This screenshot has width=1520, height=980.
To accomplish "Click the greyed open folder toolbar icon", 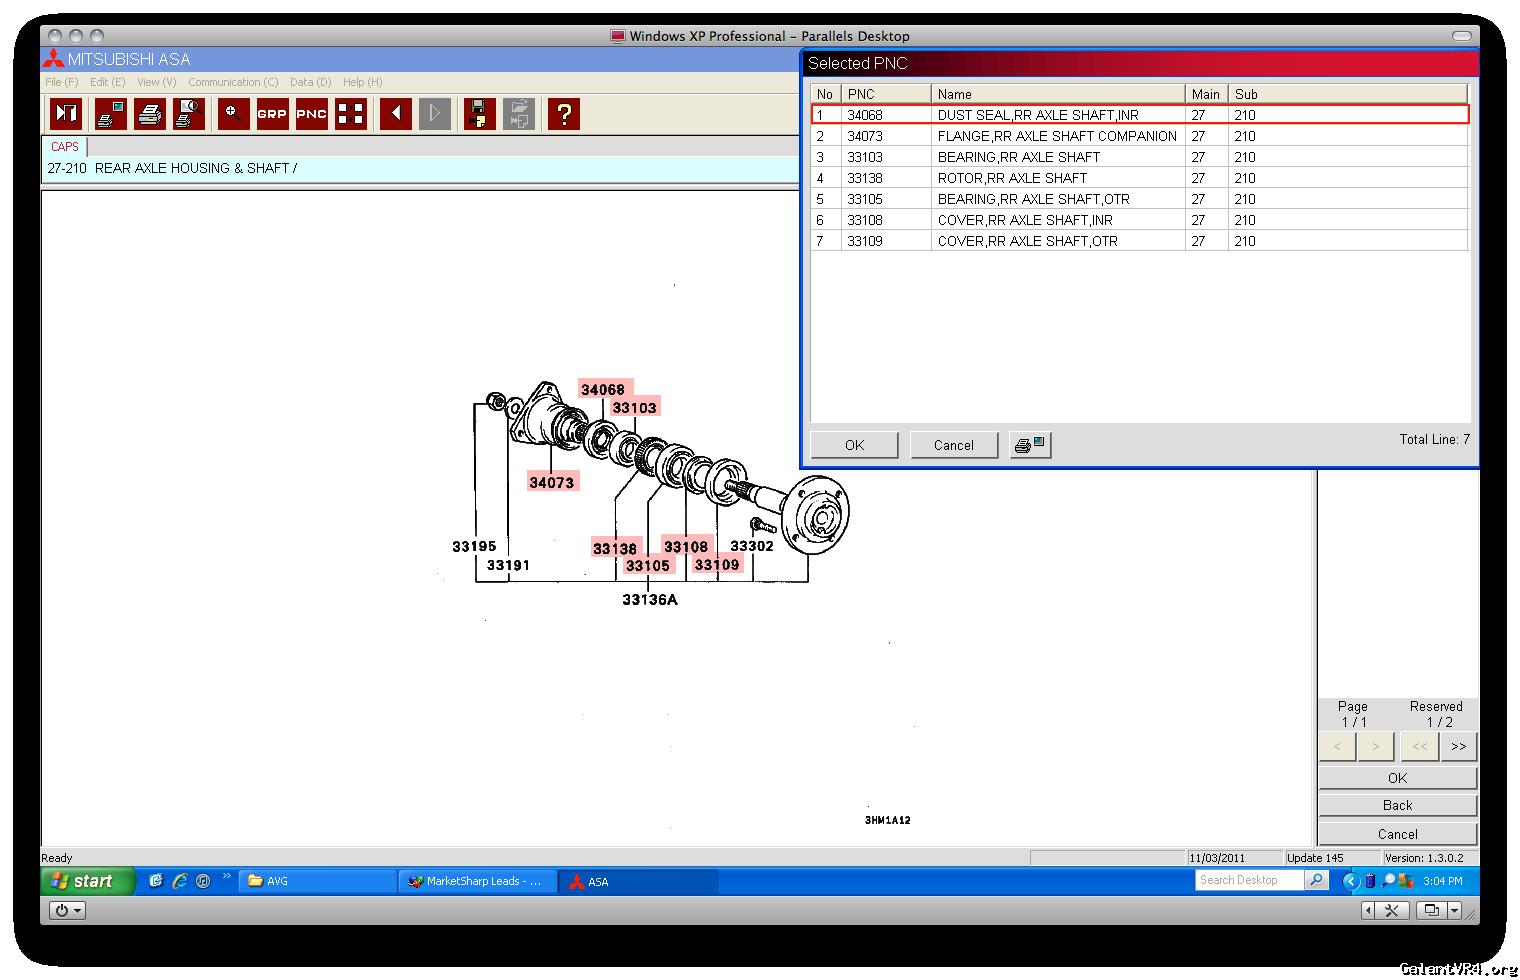I will [519, 114].
